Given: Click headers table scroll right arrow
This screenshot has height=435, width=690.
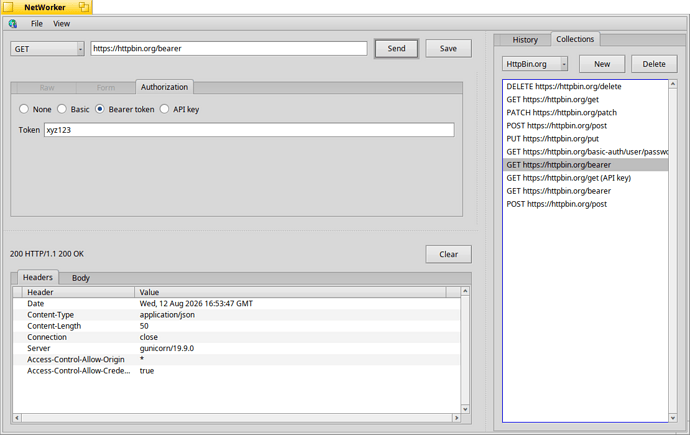Looking at the screenshot, I should tap(456, 418).
